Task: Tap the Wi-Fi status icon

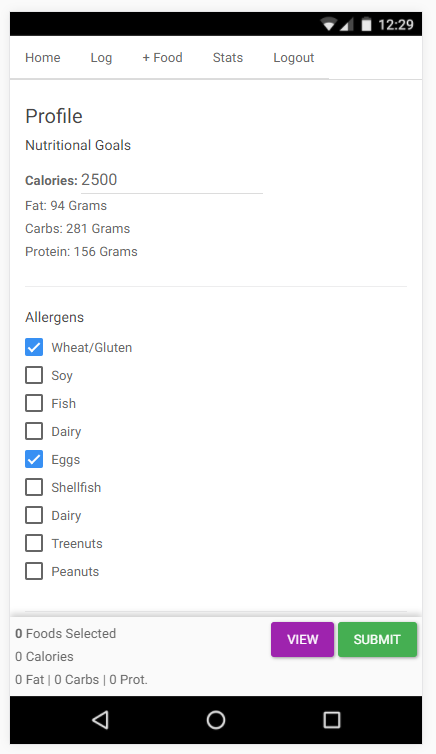Action: 329,24
